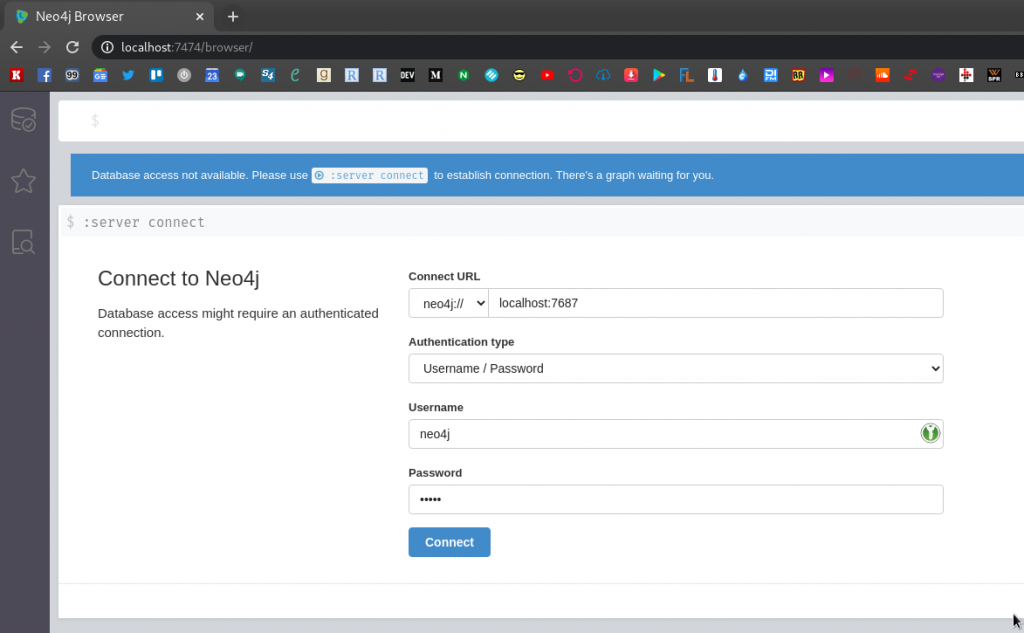Open the Favorites star panel
1024x633 pixels.
[x=24, y=181]
